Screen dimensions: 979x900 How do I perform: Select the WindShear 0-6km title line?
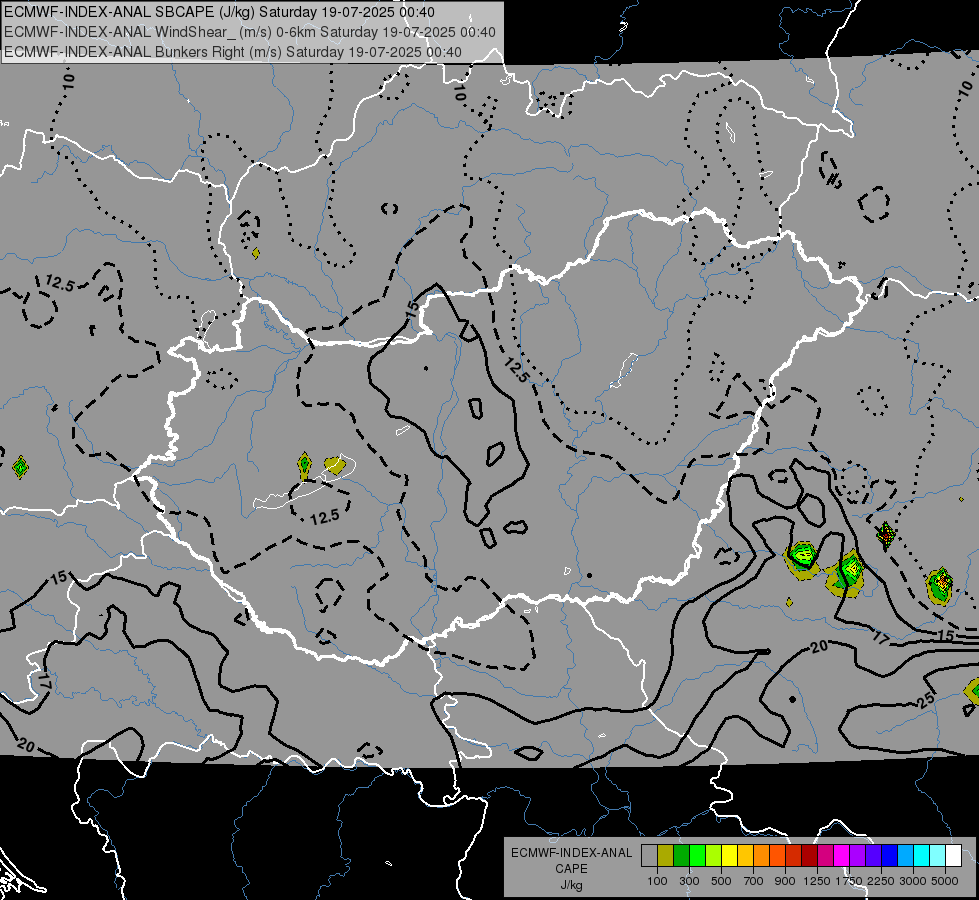[250, 32]
